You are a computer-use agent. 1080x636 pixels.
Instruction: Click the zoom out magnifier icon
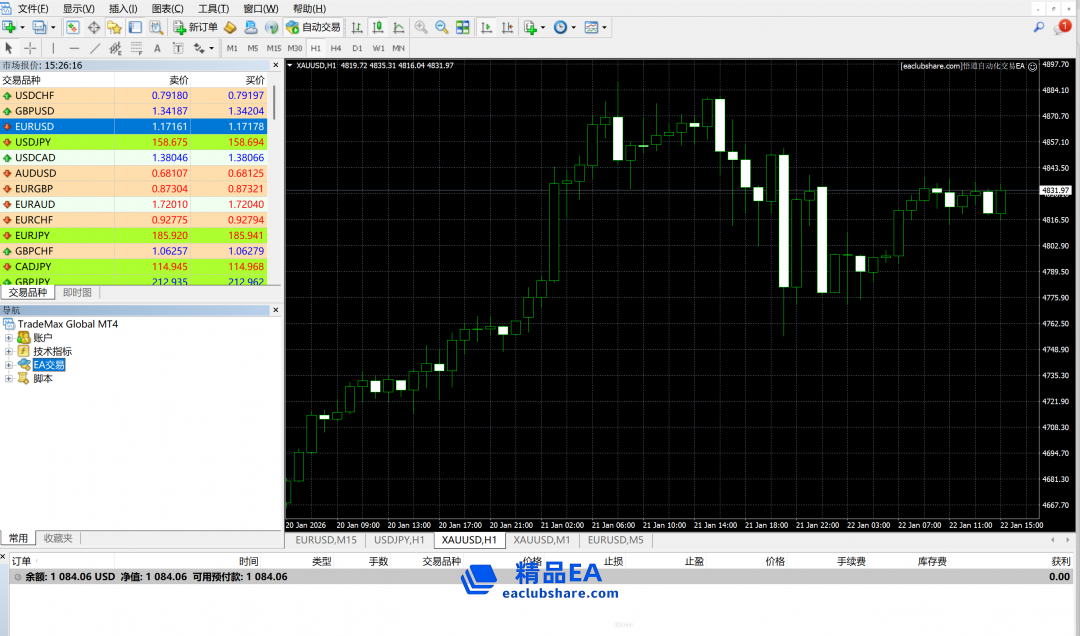[443, 28]
